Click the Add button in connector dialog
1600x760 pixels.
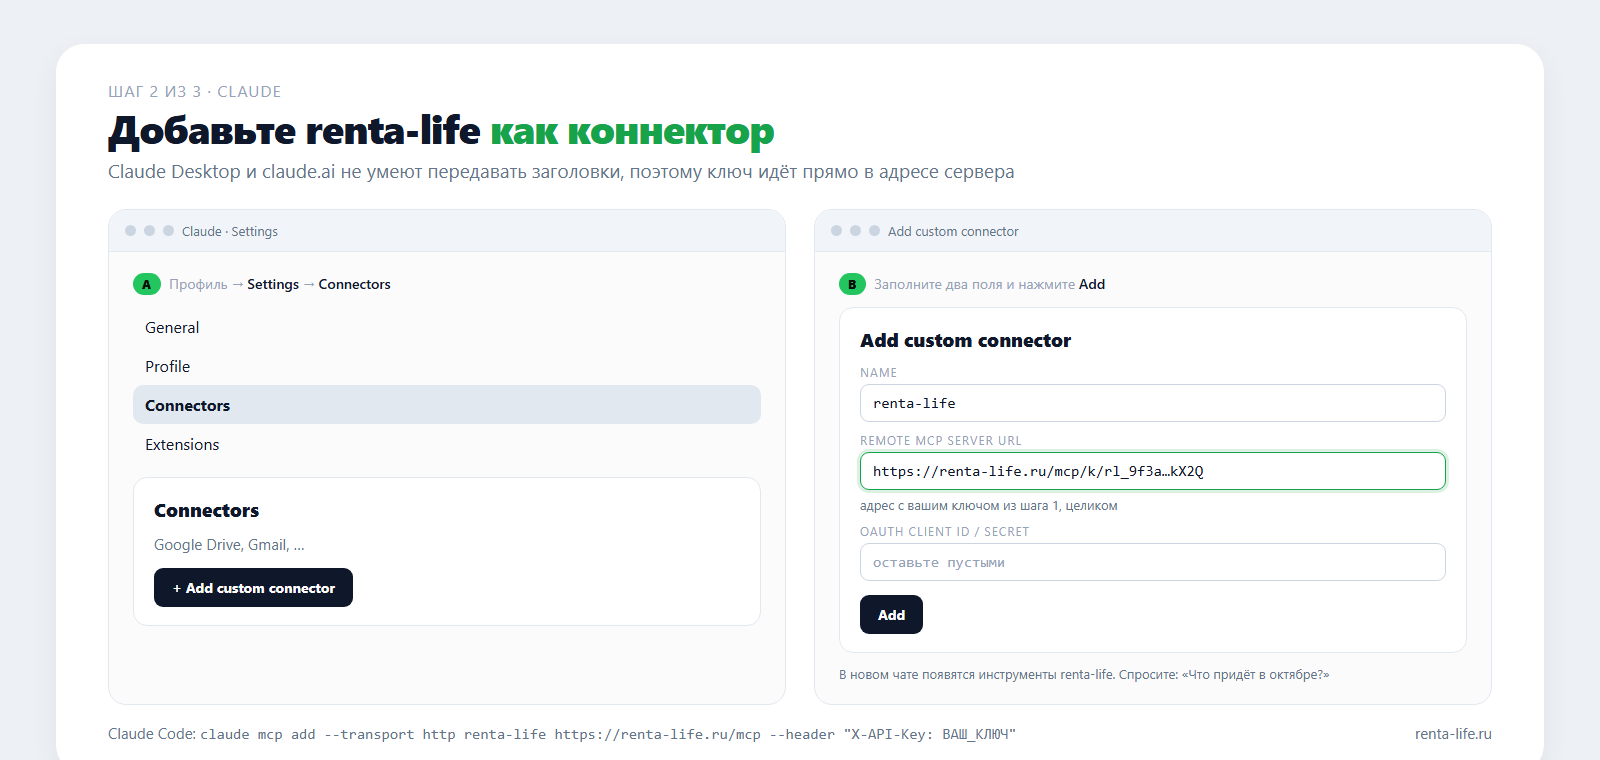(x=891, y=615)
